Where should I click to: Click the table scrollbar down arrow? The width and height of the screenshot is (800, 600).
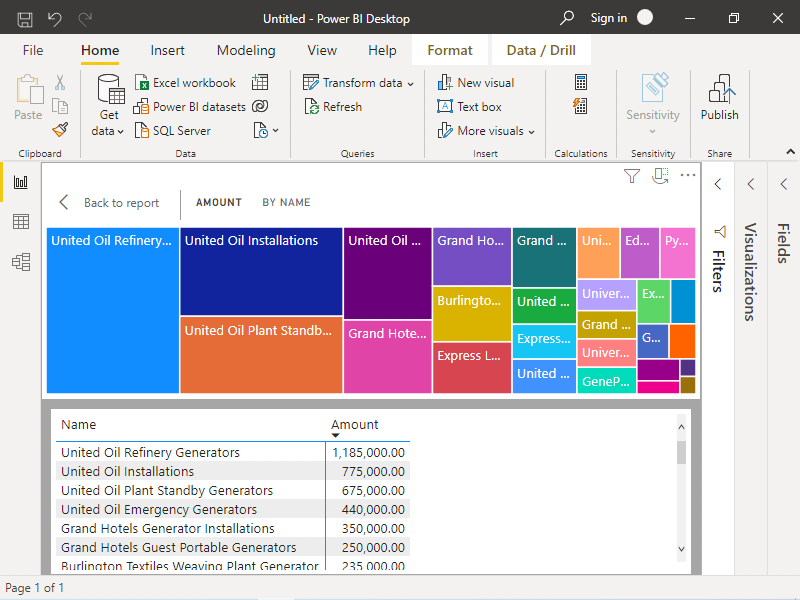tap(682, 549)
